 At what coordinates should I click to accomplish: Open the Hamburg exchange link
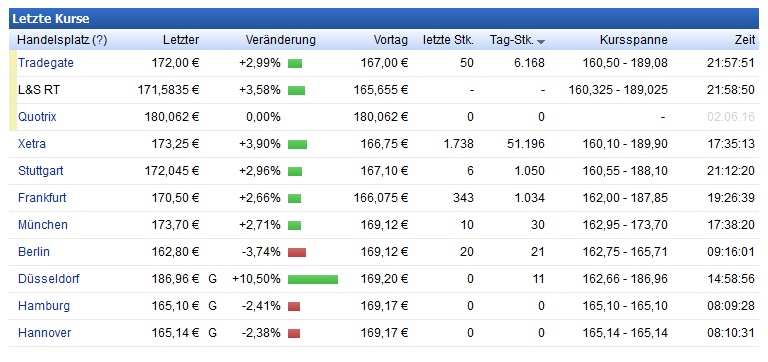coord(44,306)
